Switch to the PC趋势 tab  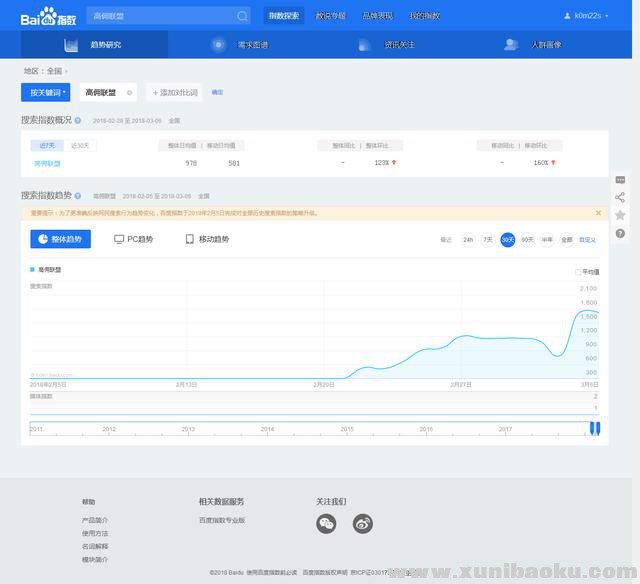coord(134,240)
